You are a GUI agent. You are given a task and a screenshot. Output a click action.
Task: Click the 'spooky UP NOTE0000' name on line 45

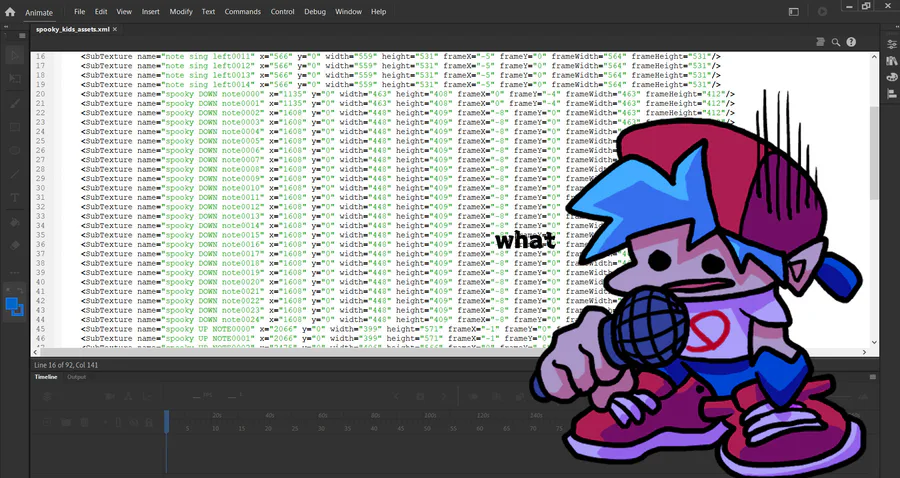pos(208,329)
